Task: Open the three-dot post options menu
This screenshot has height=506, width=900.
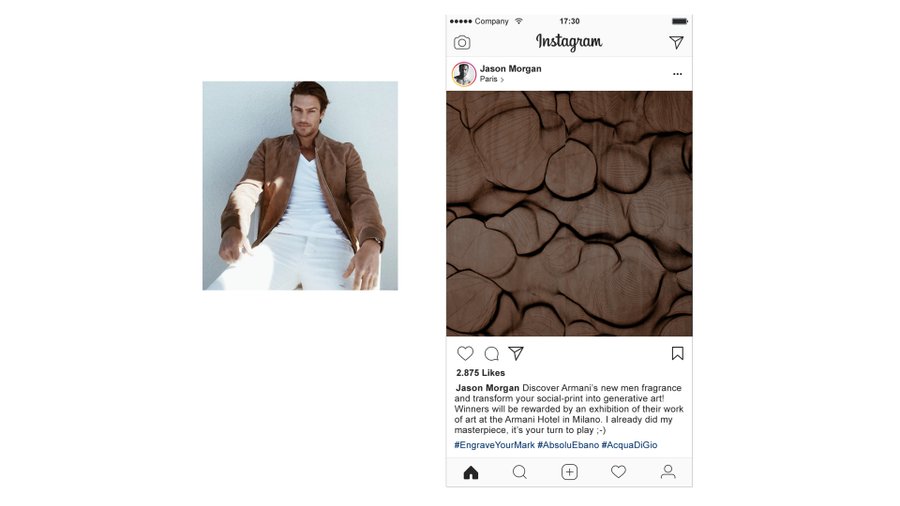Action: [677, 74]
